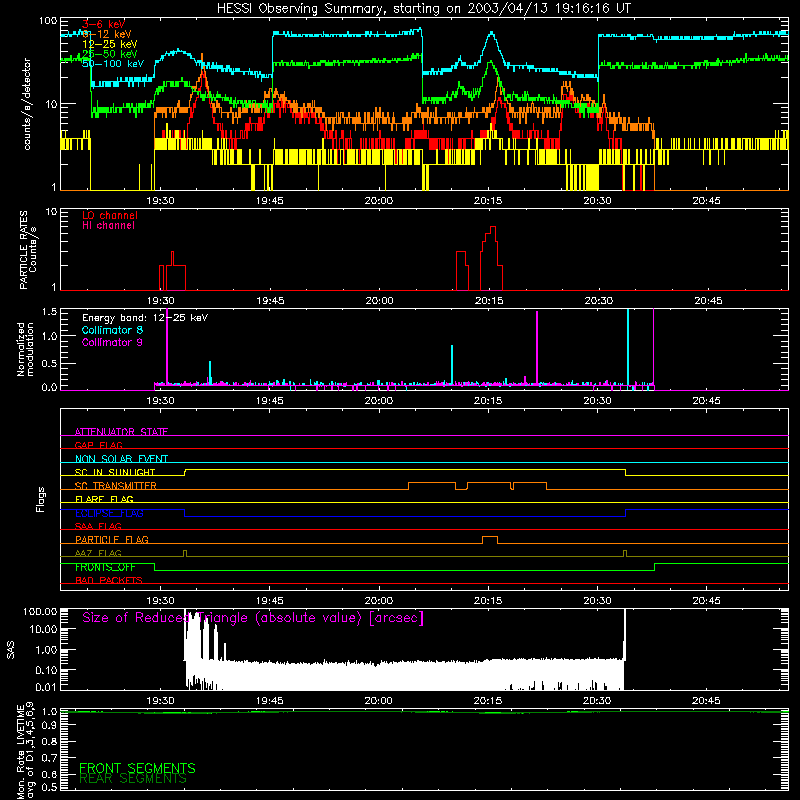Image resolution: width=800 pixels, height=800 pixels.
Task: Select the red 3-6 keV legend label
Action: click(103, 24)
